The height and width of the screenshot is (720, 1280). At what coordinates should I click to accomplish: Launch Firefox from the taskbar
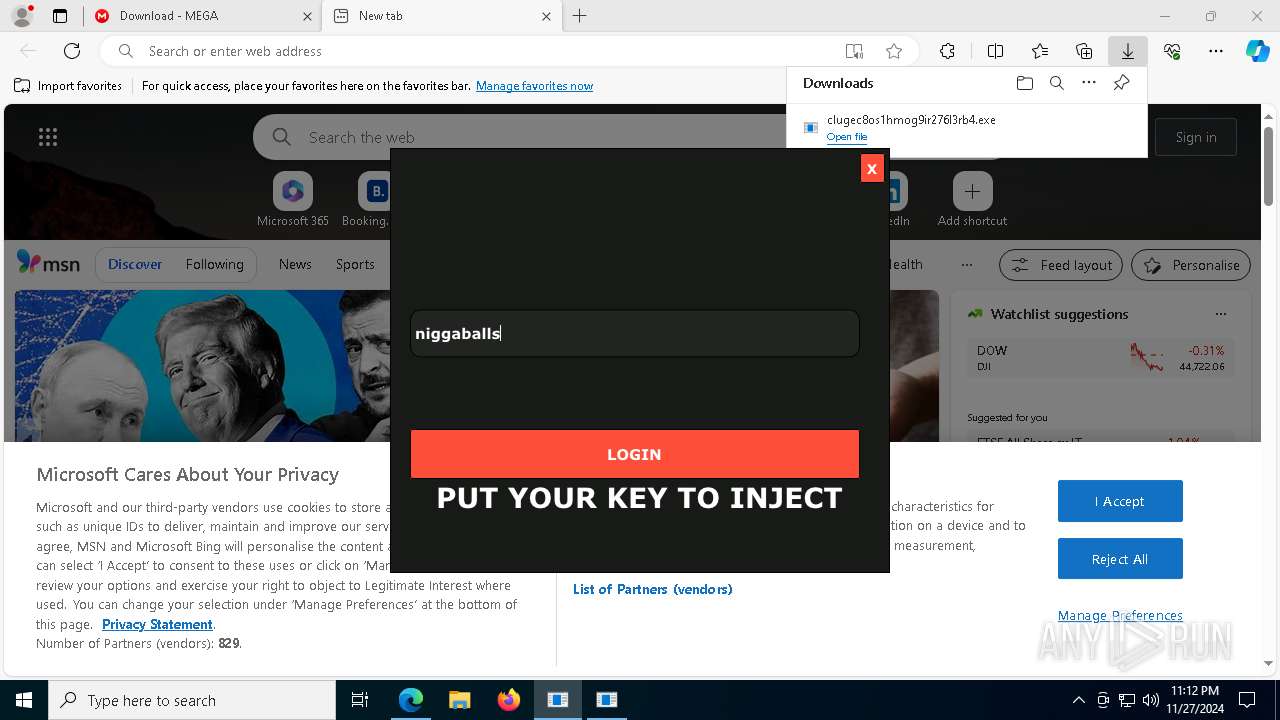point(508,700)
